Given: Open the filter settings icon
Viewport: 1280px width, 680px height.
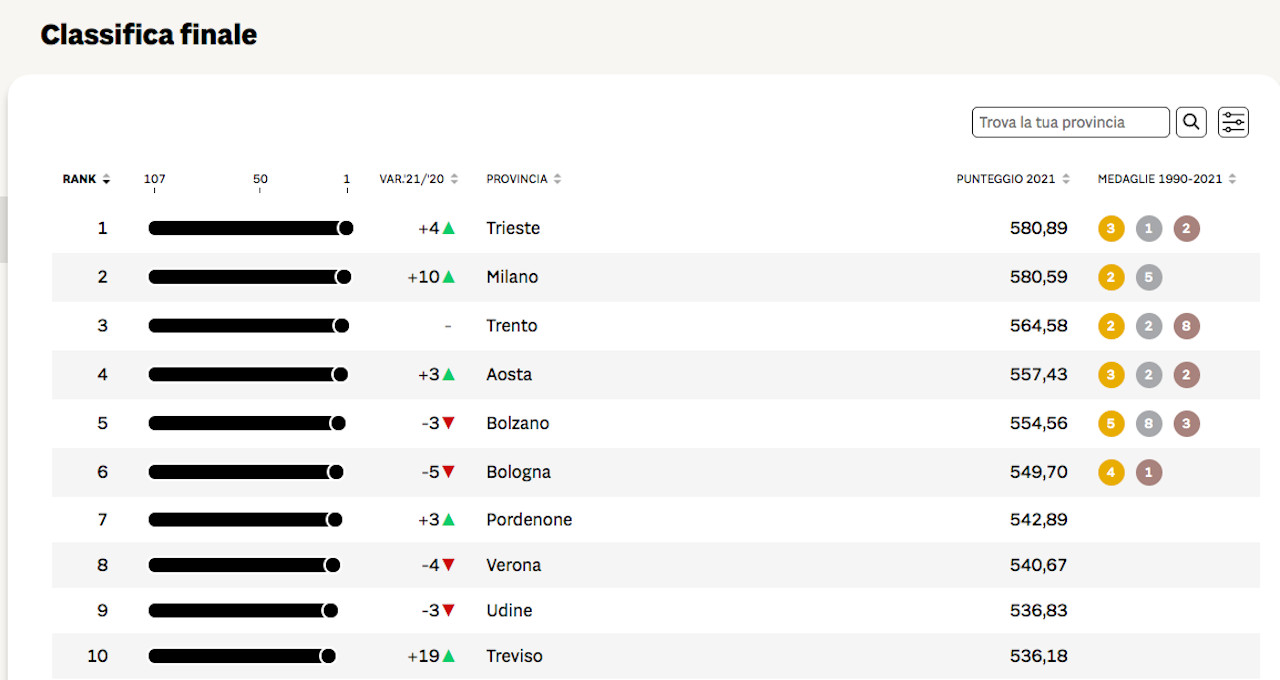Looking at the screenshot, I should (1233, 122).
